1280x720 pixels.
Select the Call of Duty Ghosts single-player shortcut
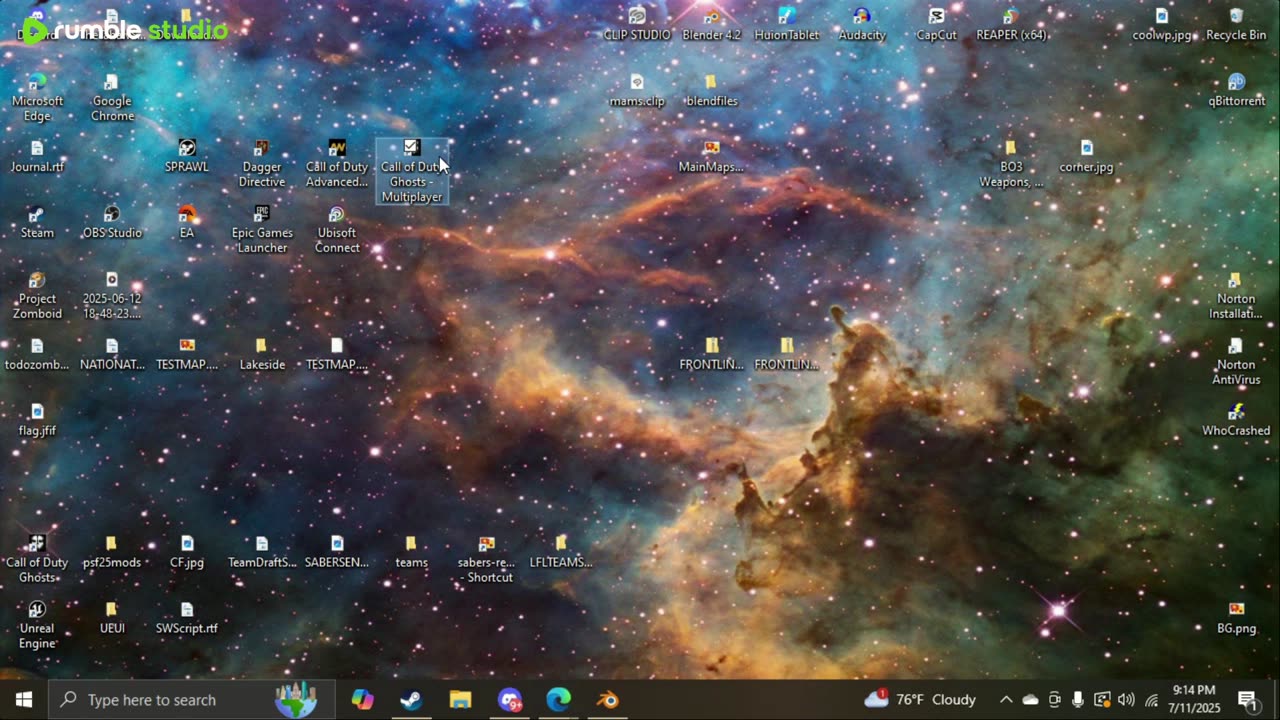click(37, 560)
